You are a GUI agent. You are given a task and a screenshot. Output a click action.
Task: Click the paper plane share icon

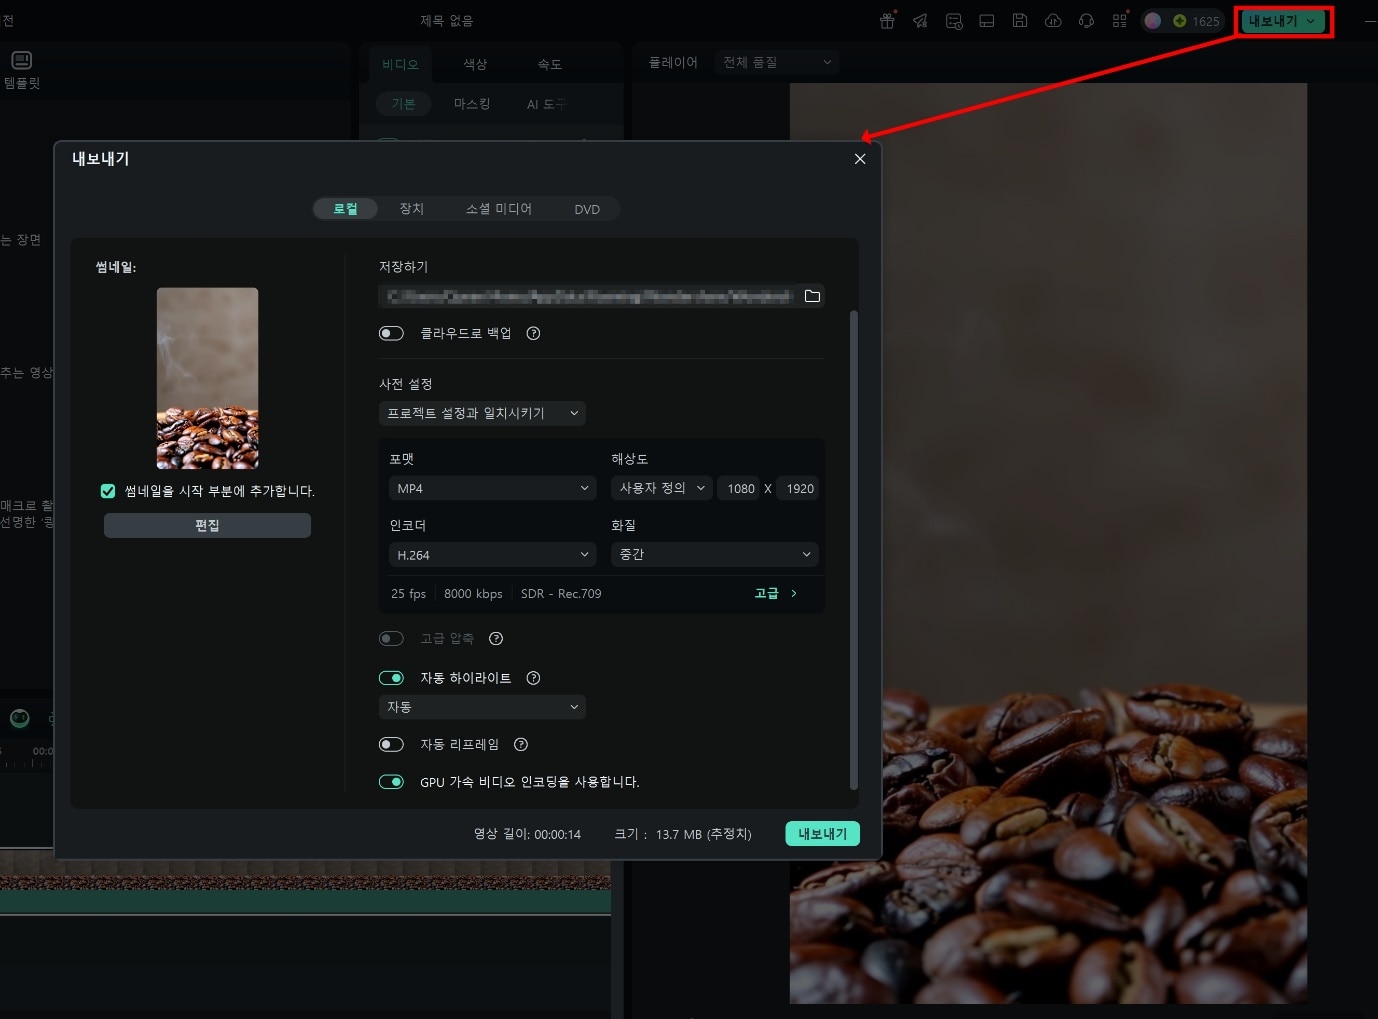[x=920, y=21]
